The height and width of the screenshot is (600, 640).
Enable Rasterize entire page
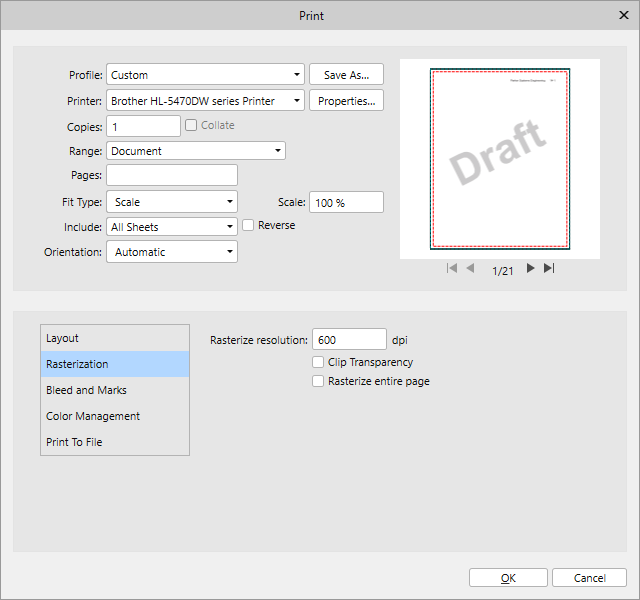click(318, 381)
